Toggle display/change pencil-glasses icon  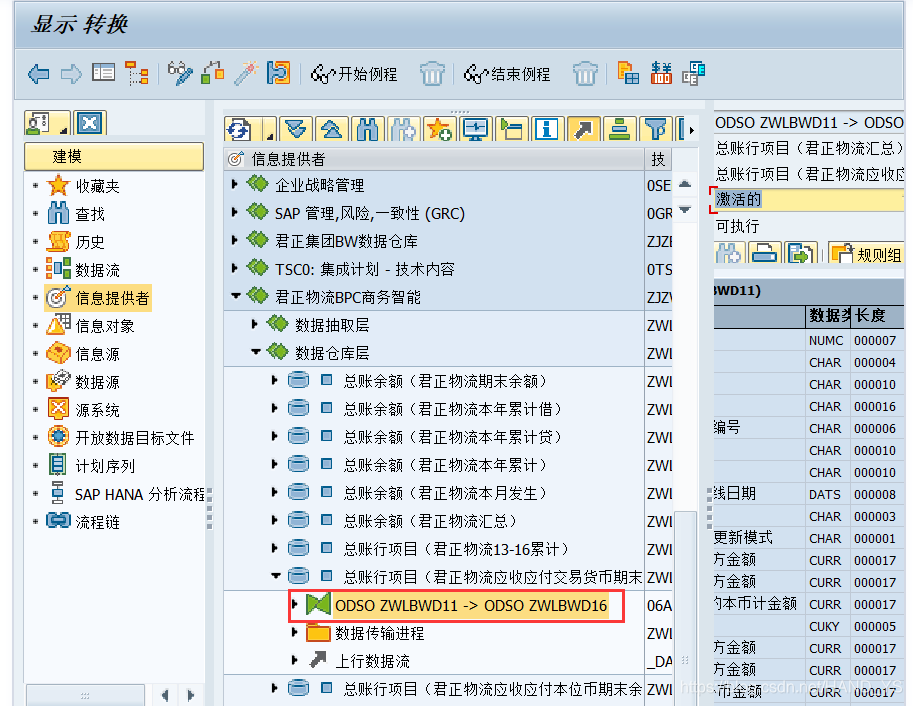(x=179, y=73)
